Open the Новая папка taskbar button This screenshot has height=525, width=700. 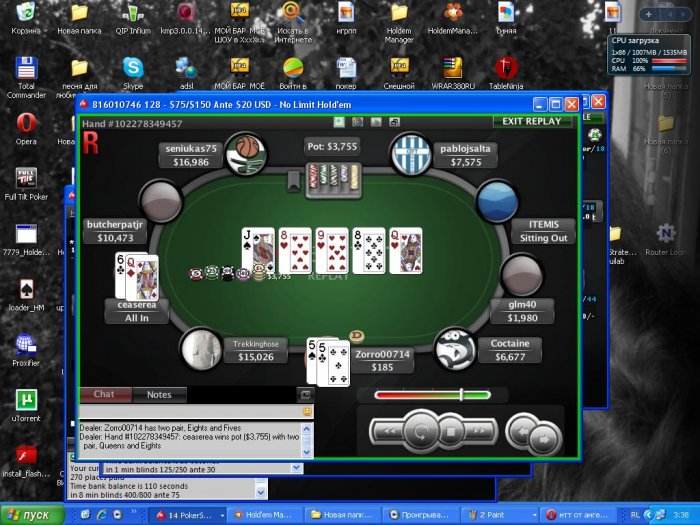343,515
